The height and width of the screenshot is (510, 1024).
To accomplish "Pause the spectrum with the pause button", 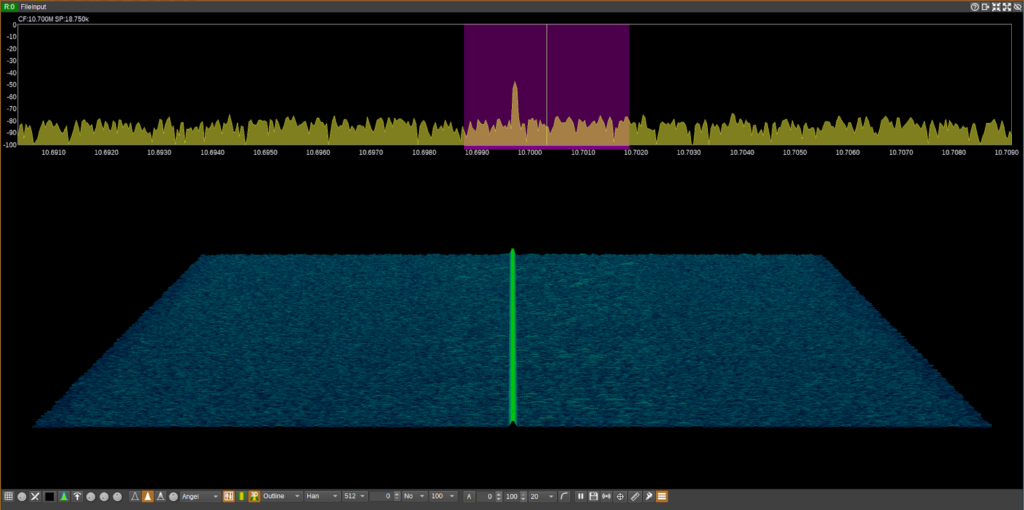I will [x=580, y=496].
